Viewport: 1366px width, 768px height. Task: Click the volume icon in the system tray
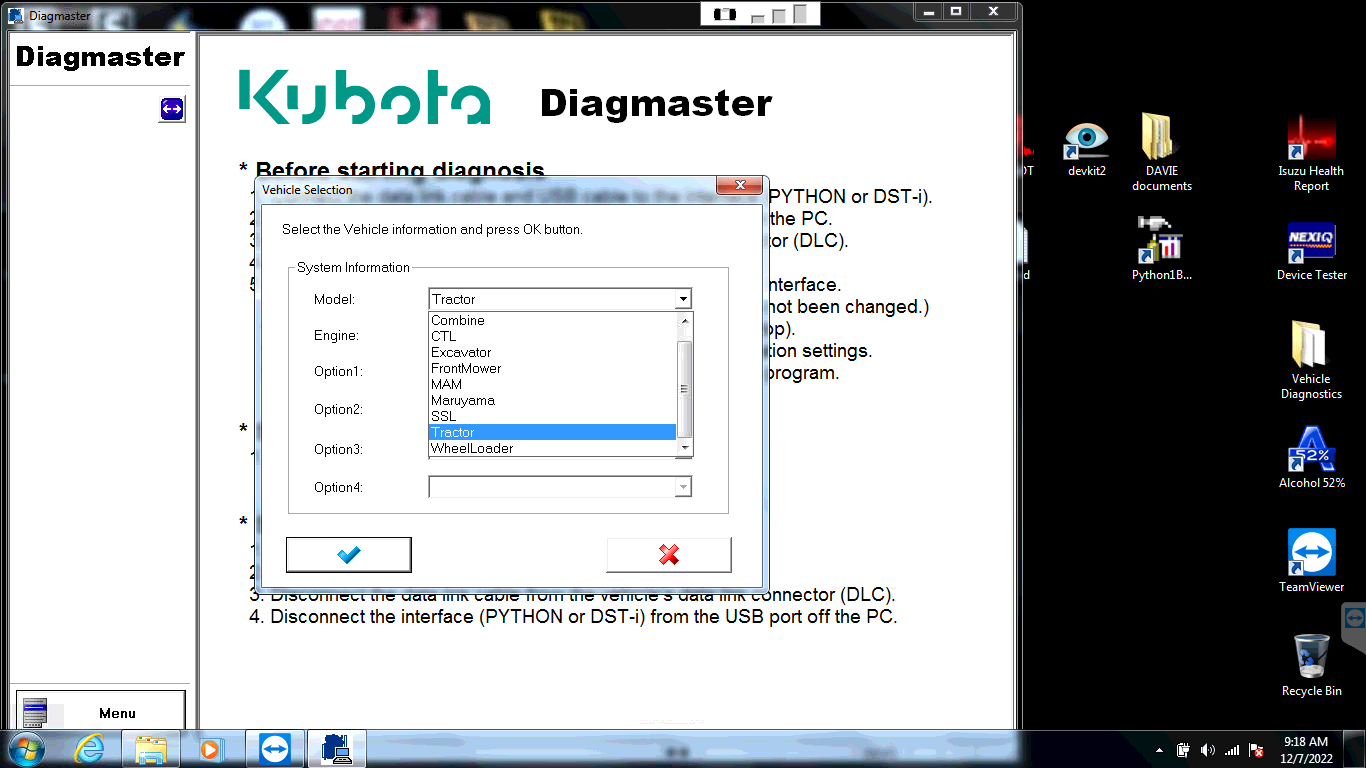pos(1208,749)
